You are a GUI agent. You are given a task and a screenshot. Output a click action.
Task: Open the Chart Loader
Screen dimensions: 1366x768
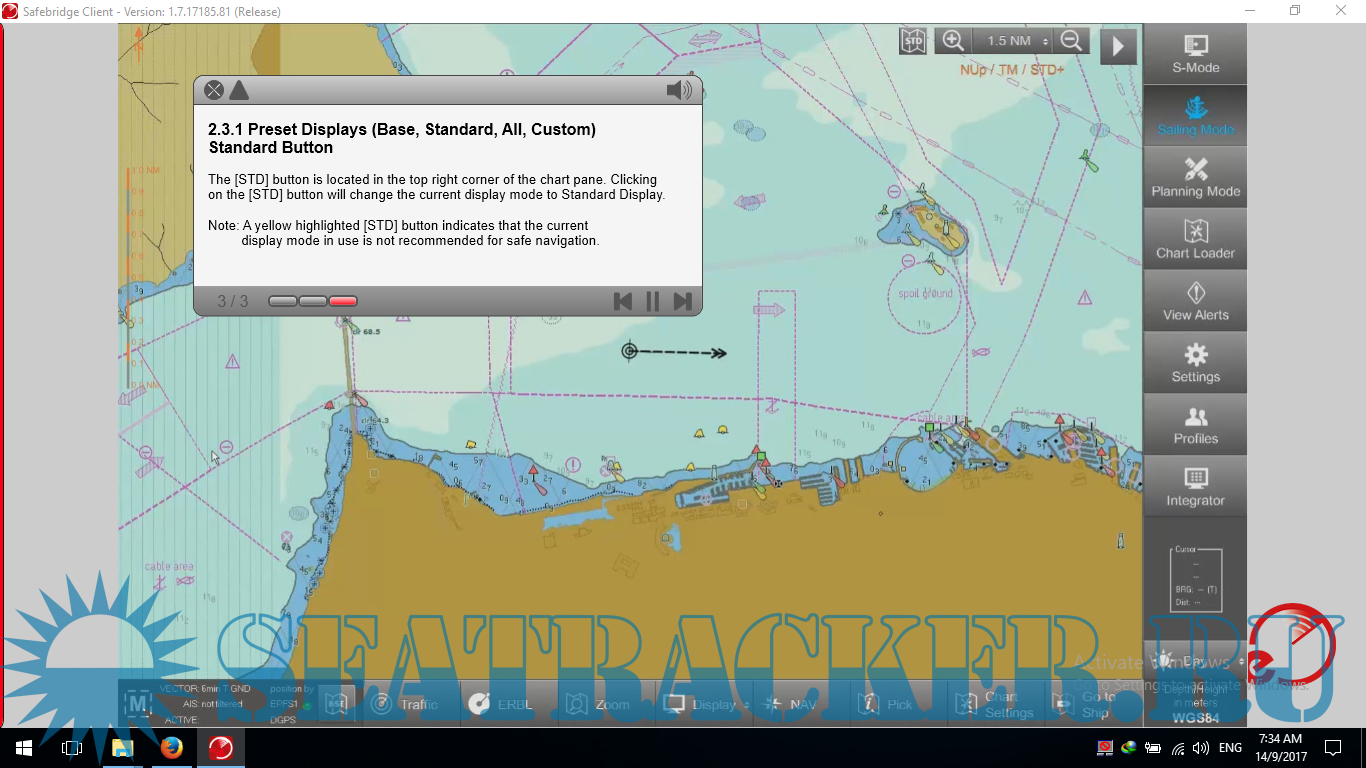coord(1195,240)
